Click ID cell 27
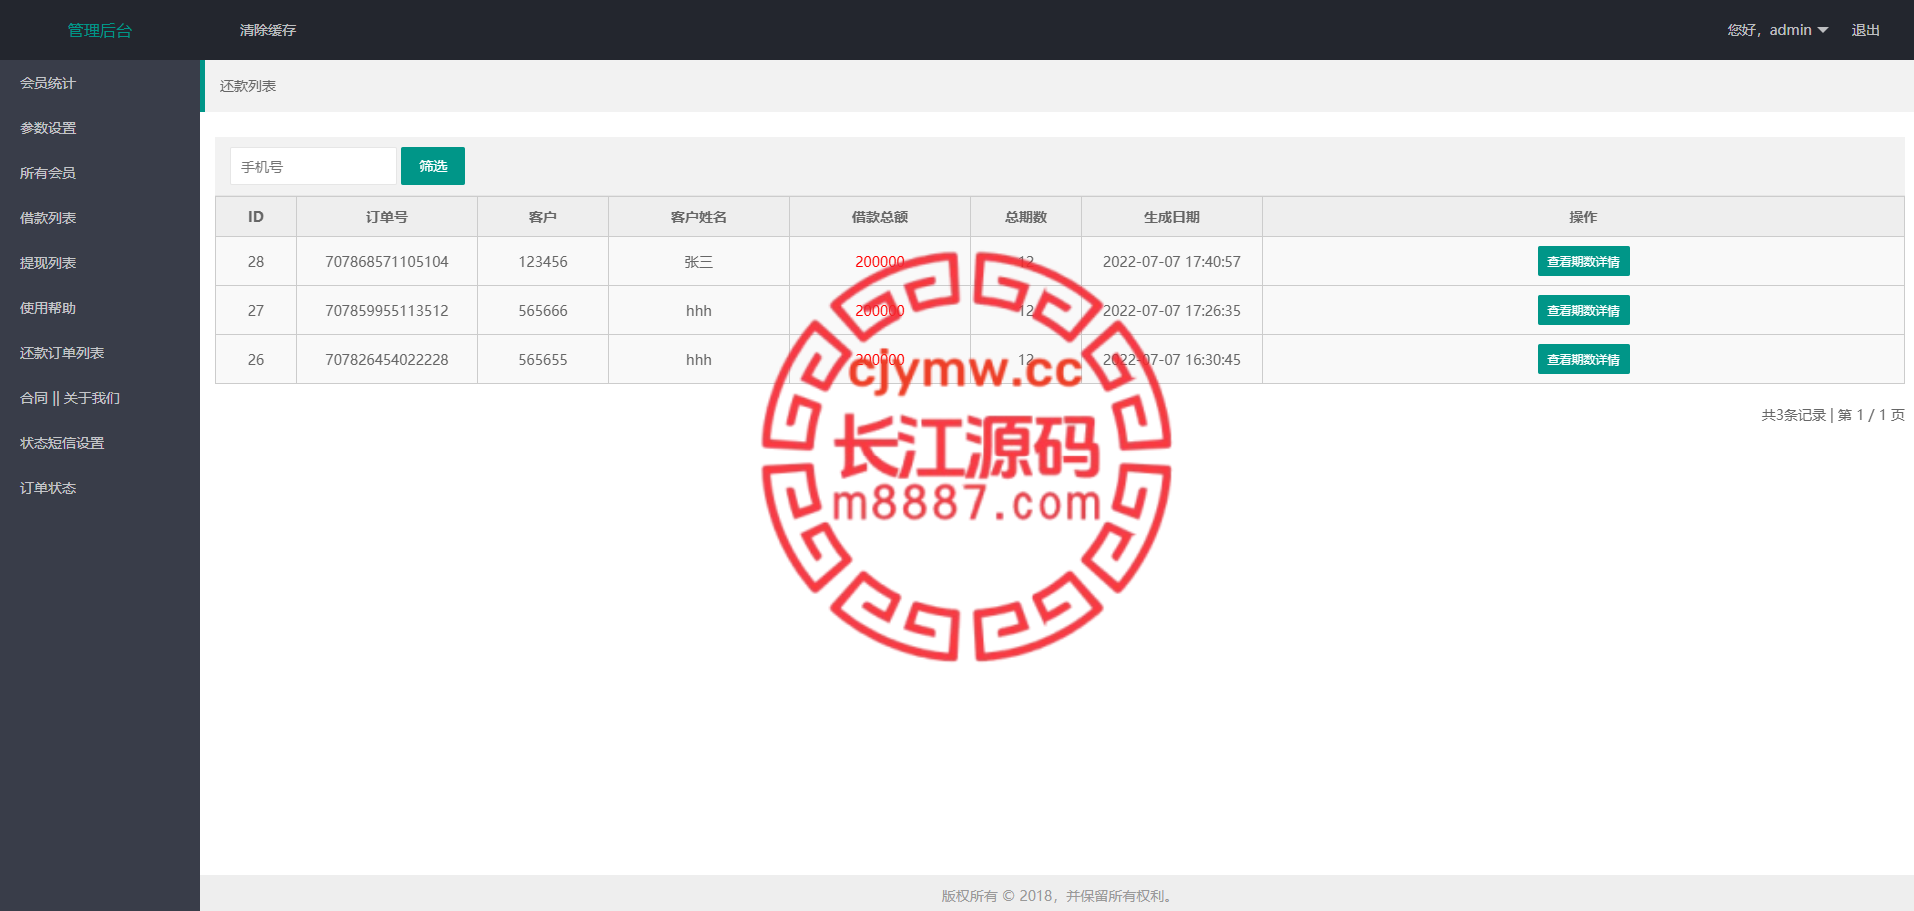 pyautogui.click(x=256, y=311)
